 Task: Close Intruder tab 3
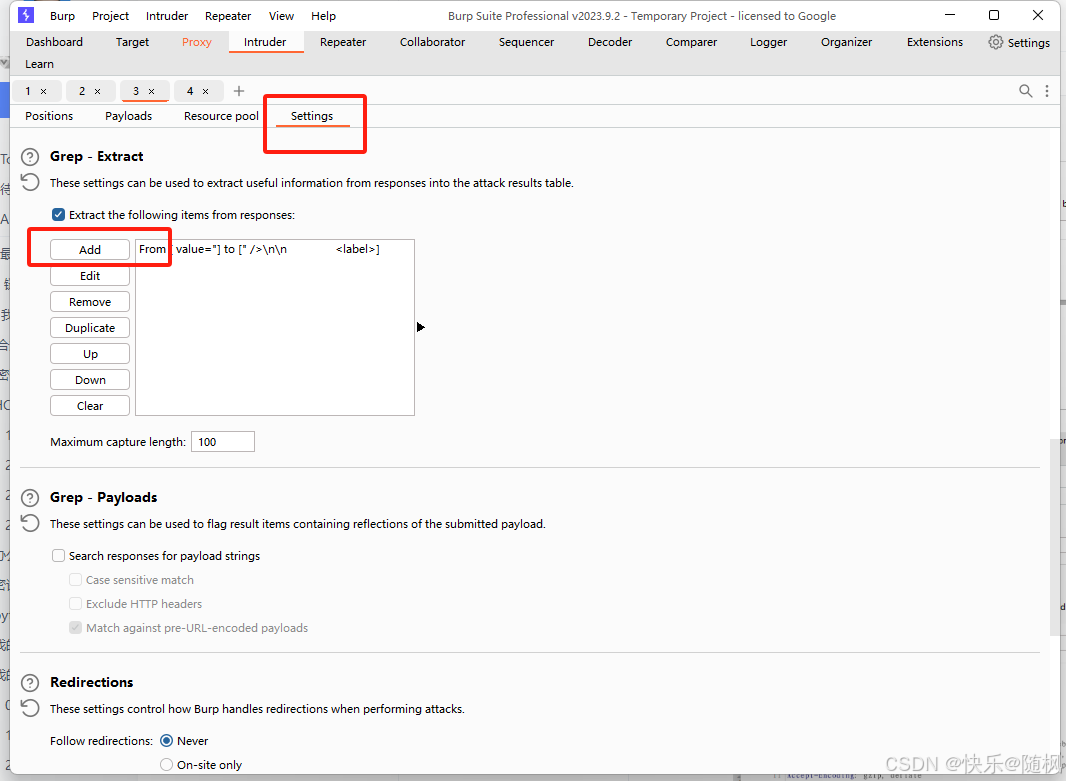[x=152, y=91]
